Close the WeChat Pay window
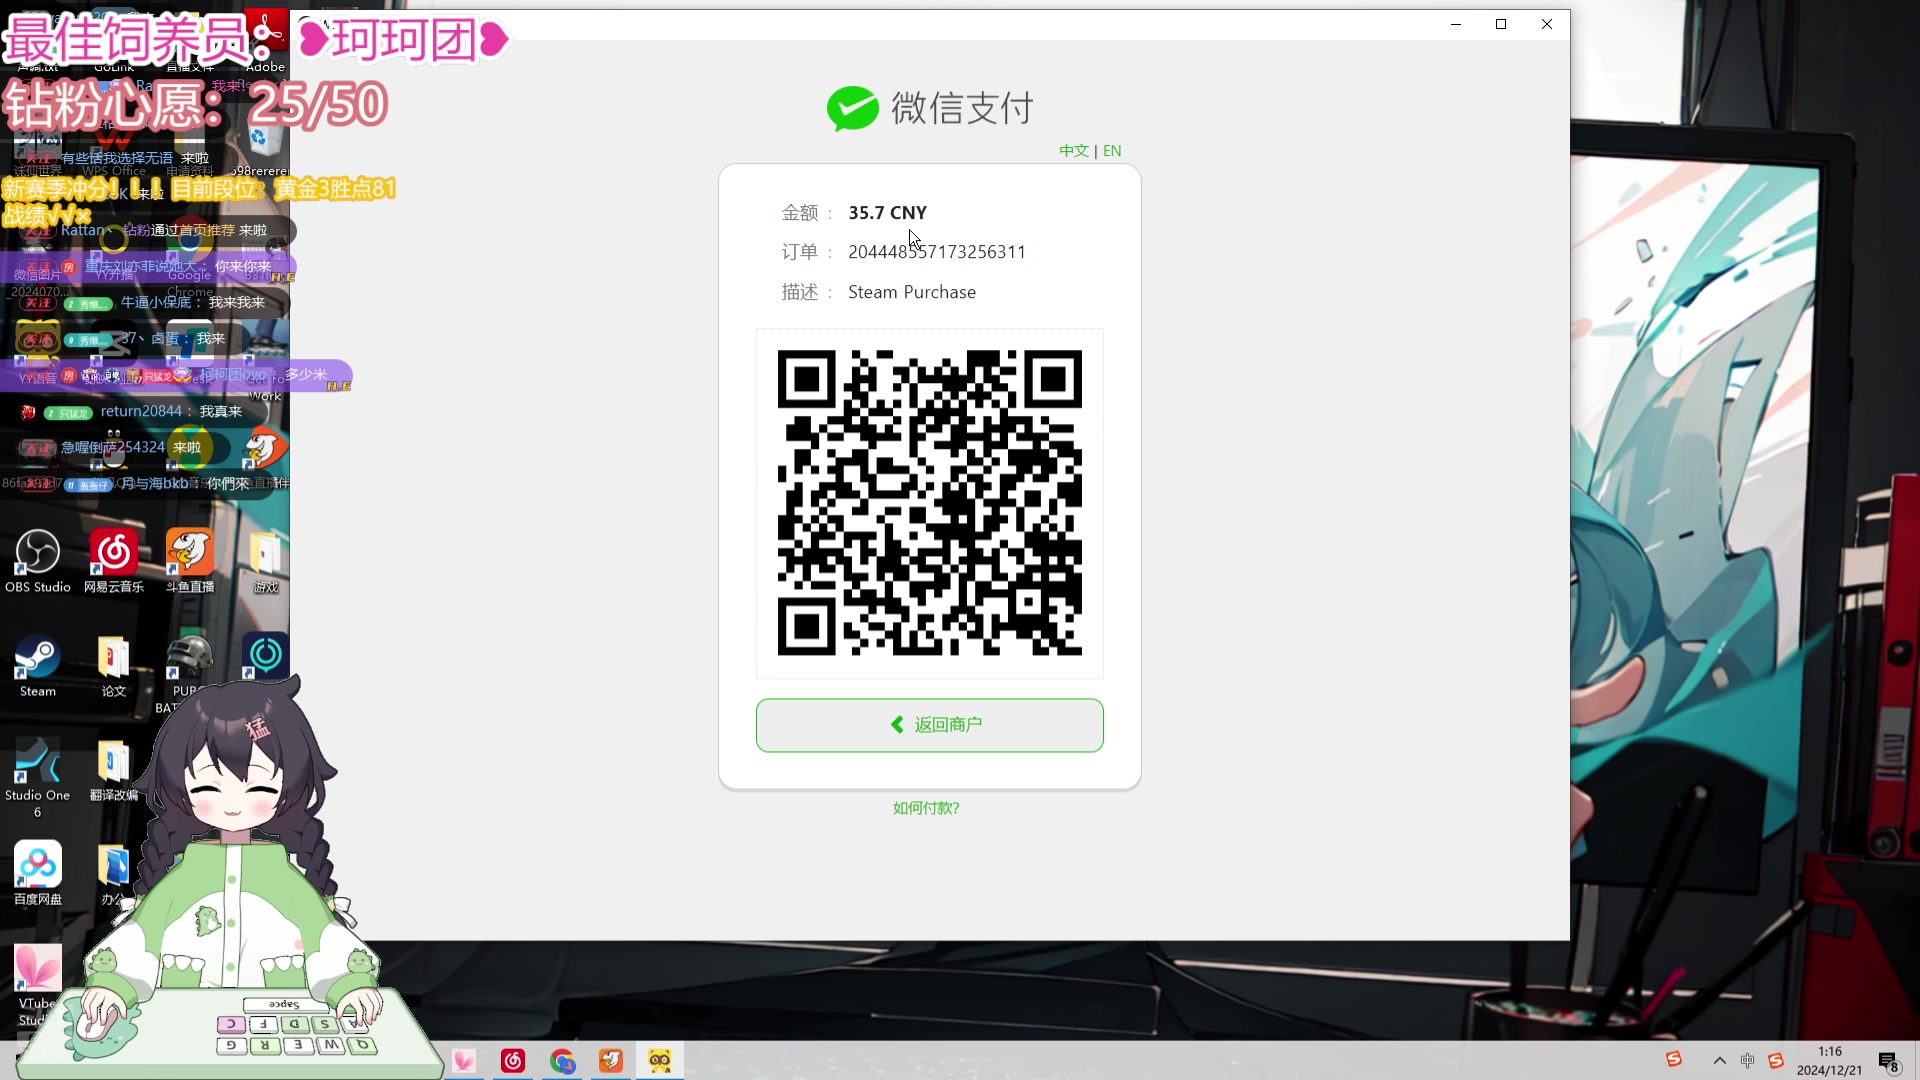1920x1080 pixels. [x=1547, y=24]
